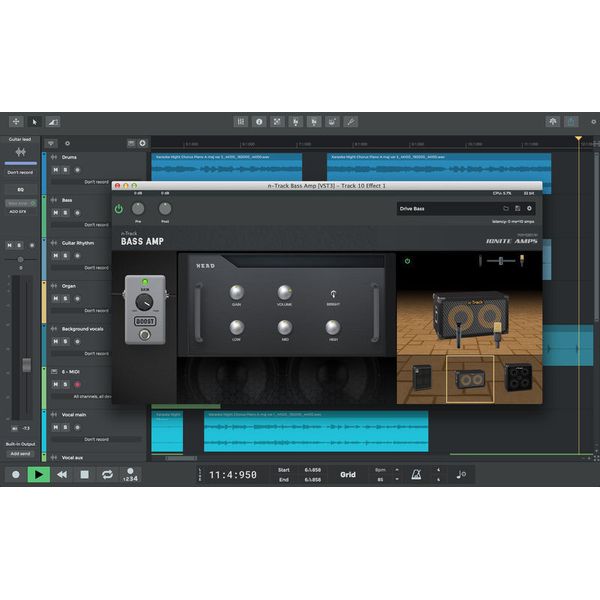Viewport: 600px width, 600px height.
Task: Arm recording on the Vocal main track
Action: point(77,427)
